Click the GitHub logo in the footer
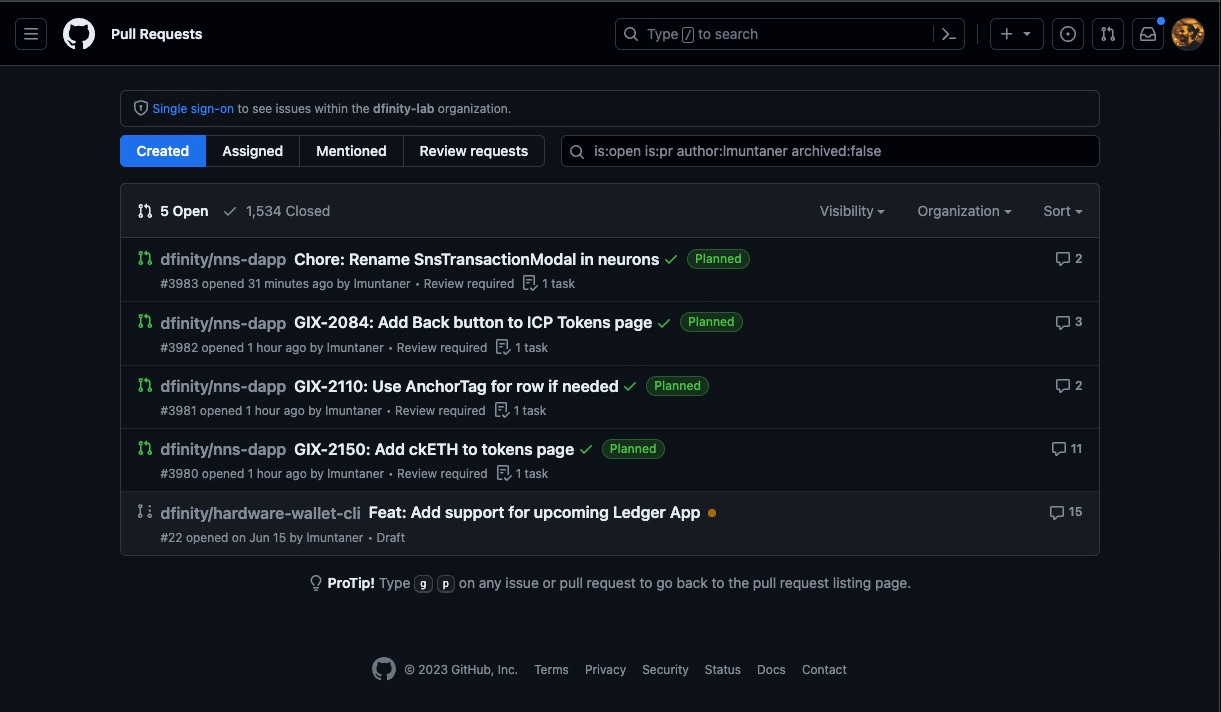The height and width of the screenshot is (712, 1221). click(384, 669)
